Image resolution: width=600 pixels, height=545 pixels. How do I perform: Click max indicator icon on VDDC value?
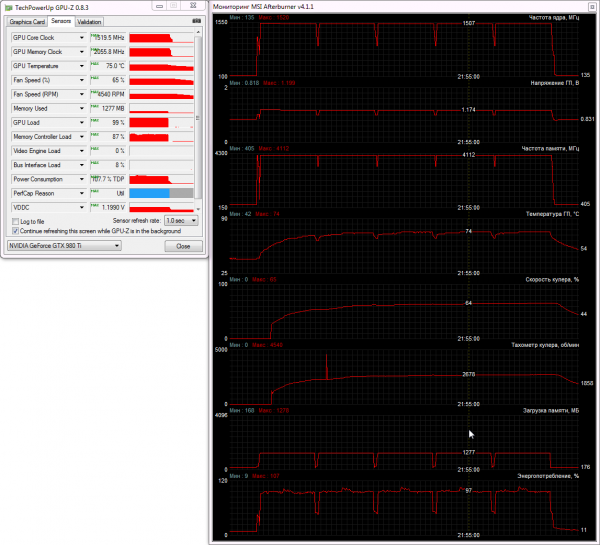[x=94, y=205]
